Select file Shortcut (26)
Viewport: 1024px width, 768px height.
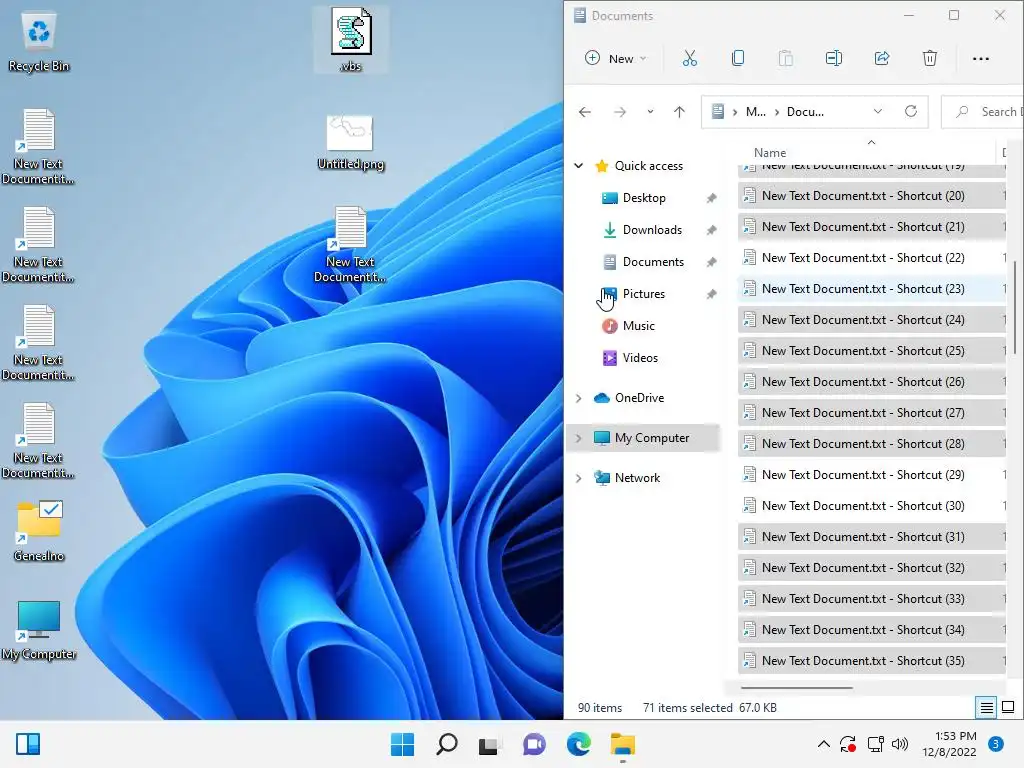[x=871, y=382]
